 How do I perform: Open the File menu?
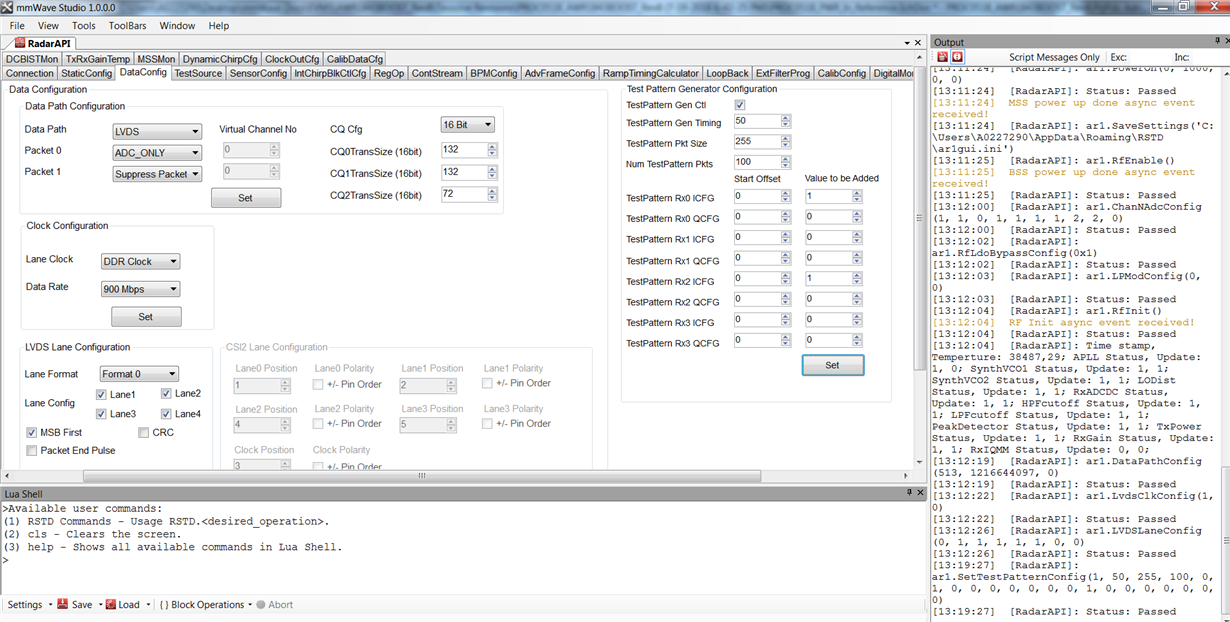(x=17, y=25)
